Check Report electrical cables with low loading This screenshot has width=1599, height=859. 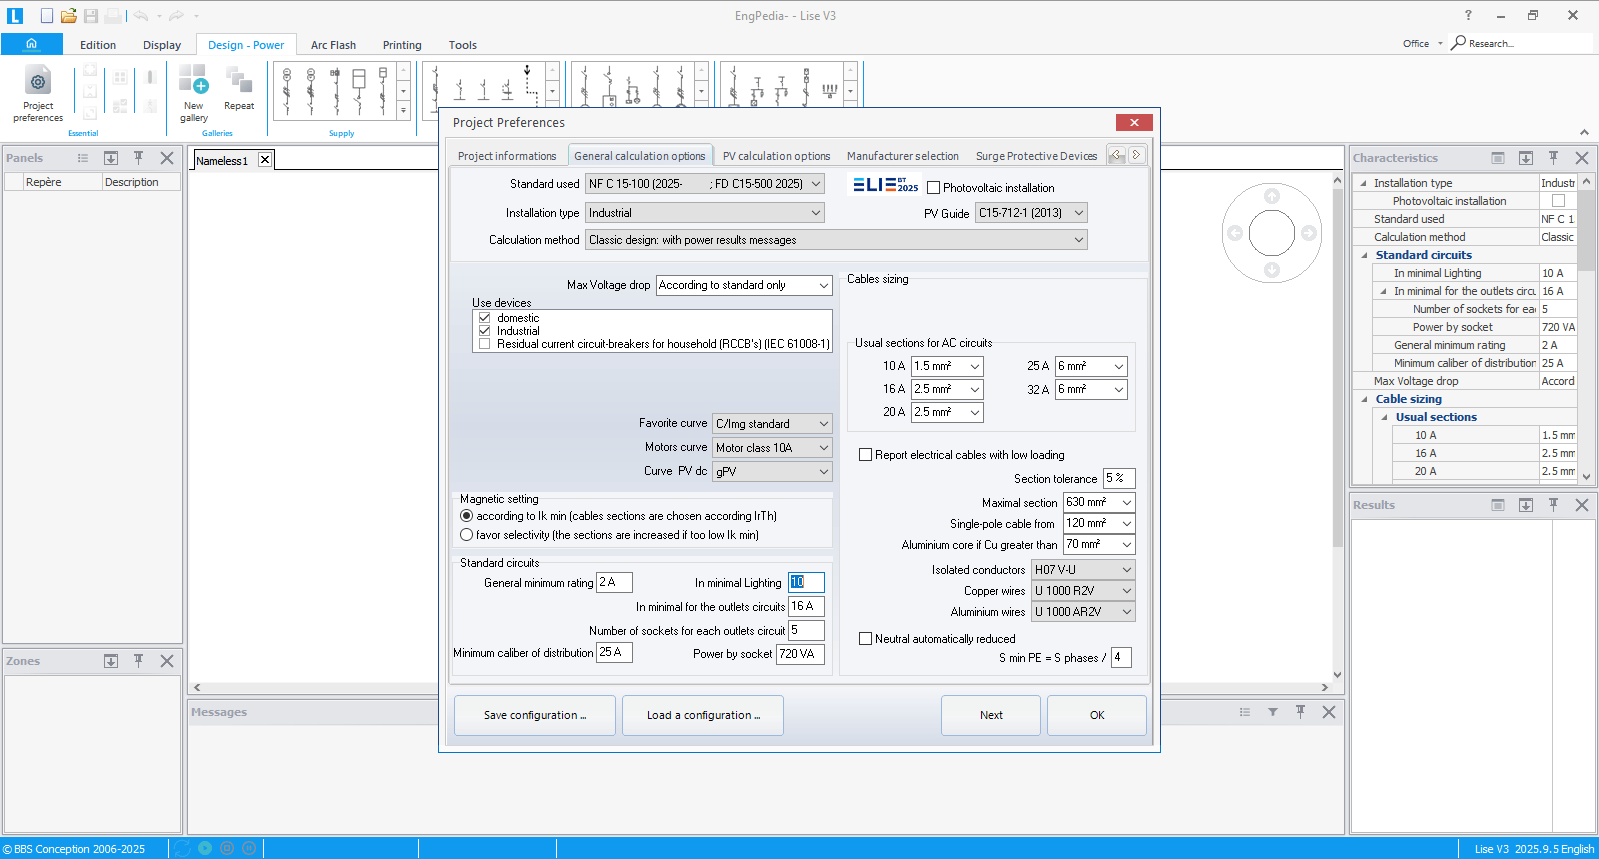click(866, 455)
